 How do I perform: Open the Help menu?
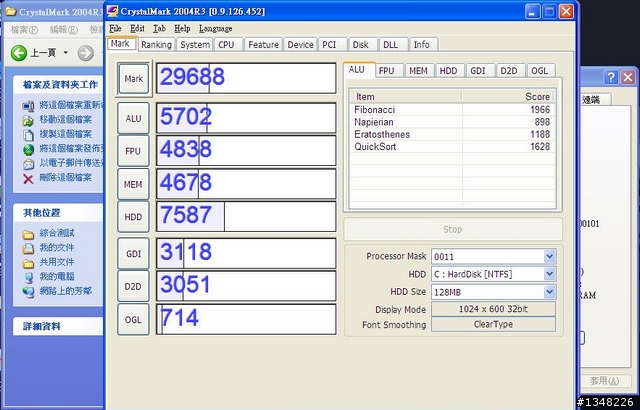[182, 29]
